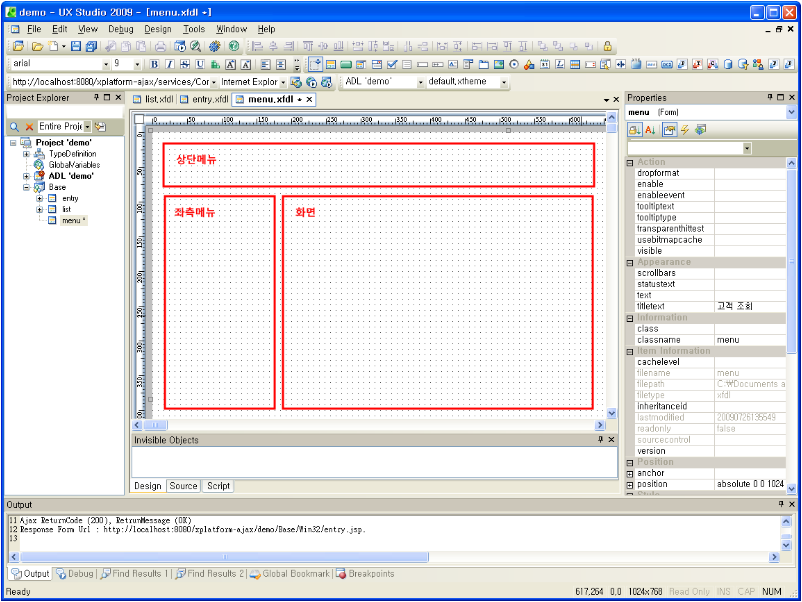Open the Tools menu
Image resolution: width=802 pixels, height=602 pixels.
pyautogui.click(x=194, y=29)
